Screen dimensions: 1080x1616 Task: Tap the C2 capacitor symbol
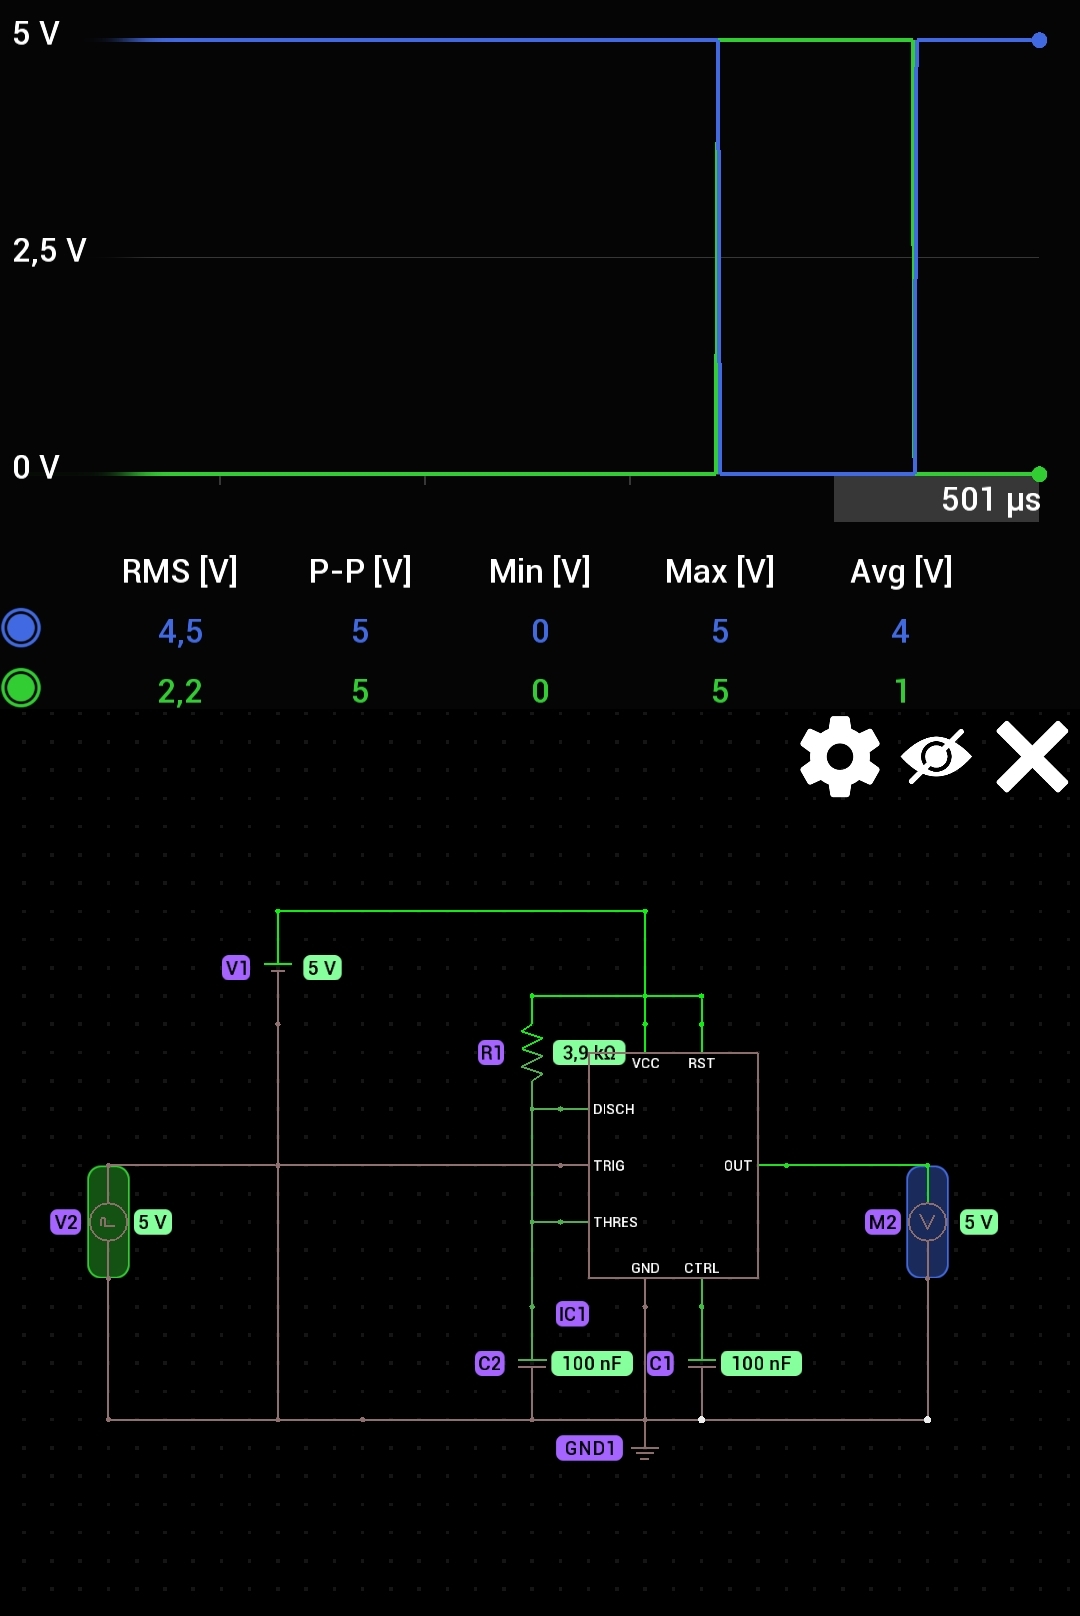(x=532, y=1363)
